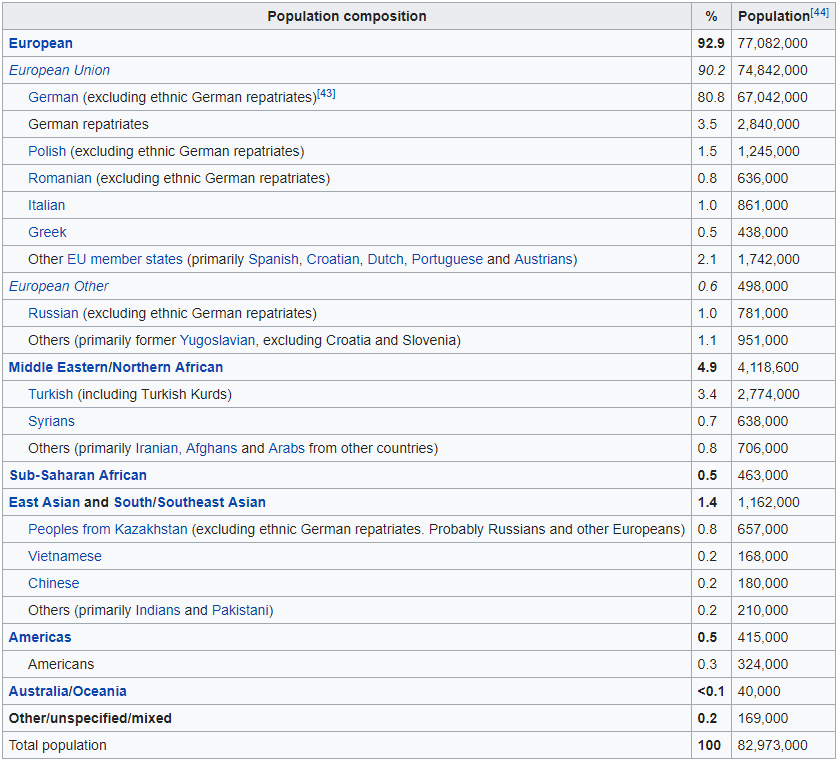The width and height of the screenshot is (838, 761).
Task: Open the East Asian link
Action: point(44,502)
